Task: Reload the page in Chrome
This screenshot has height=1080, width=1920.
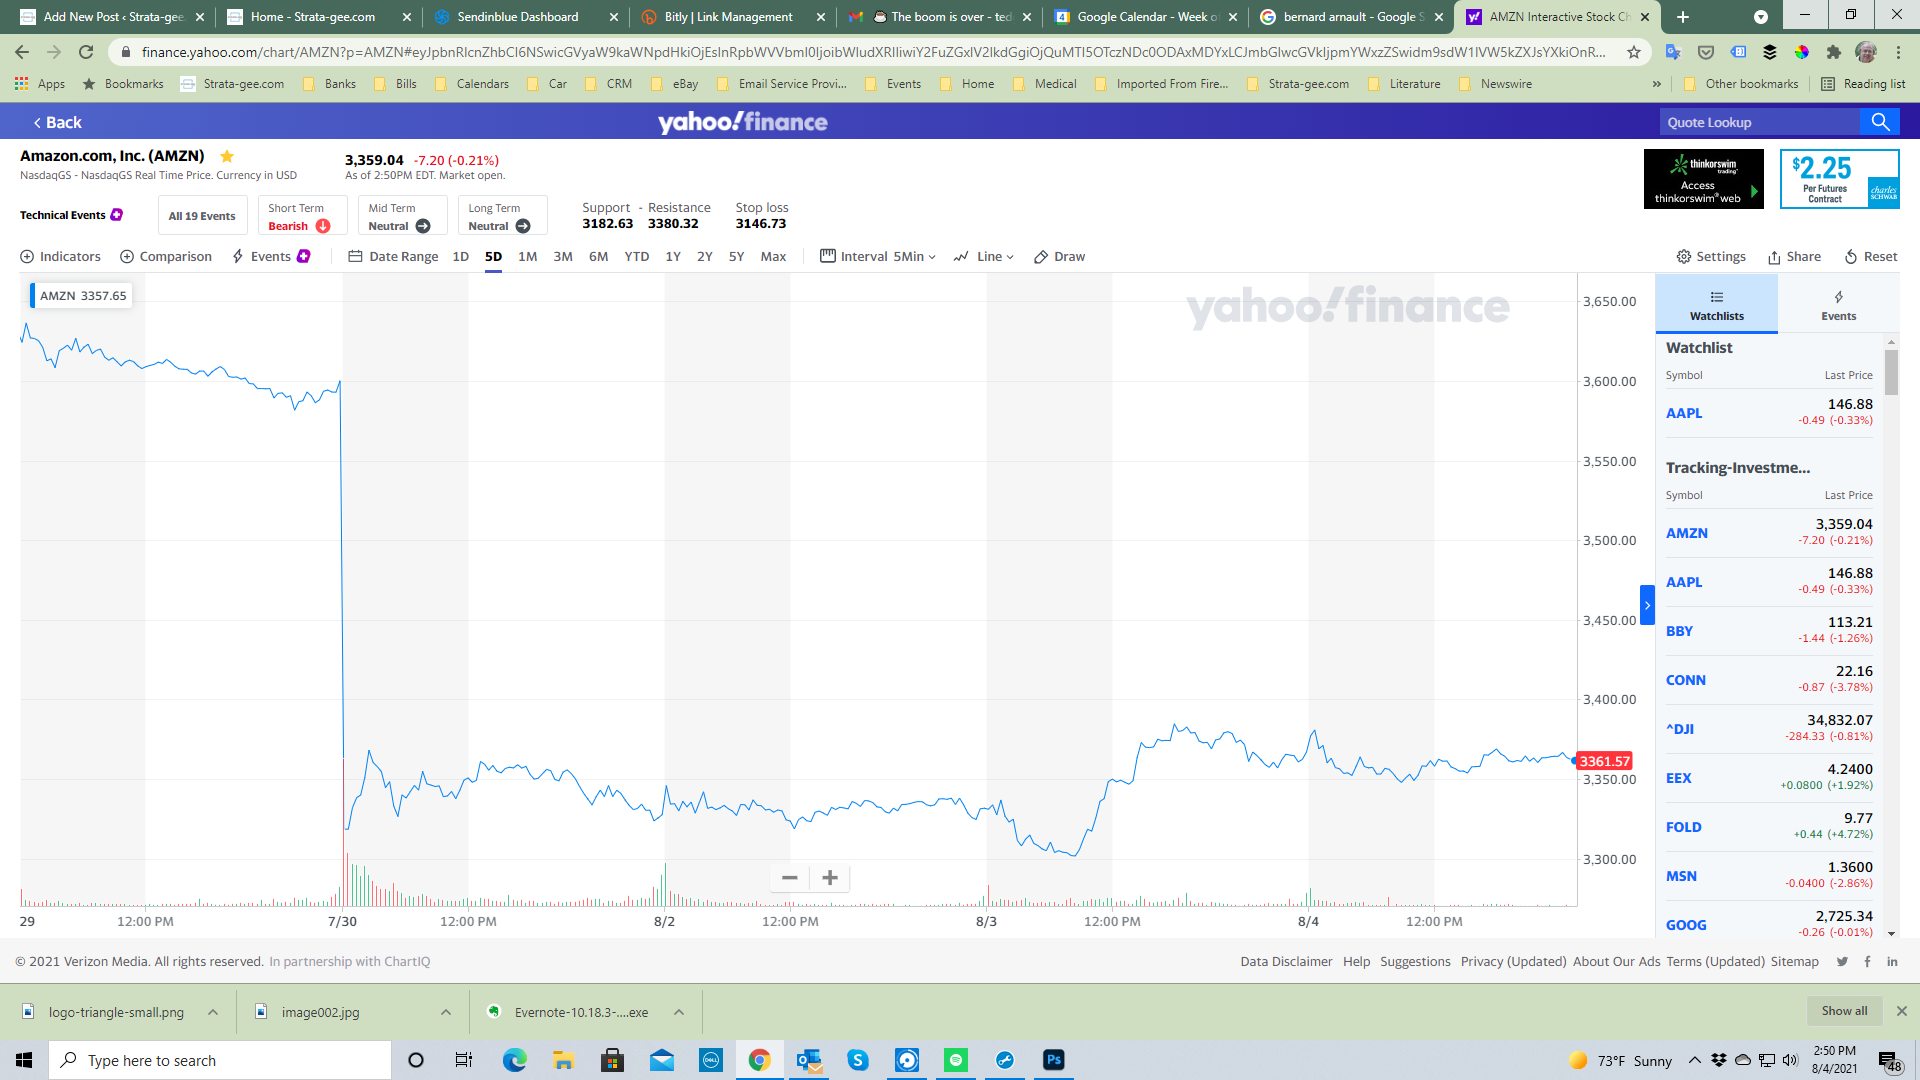Action: point(86,52)
